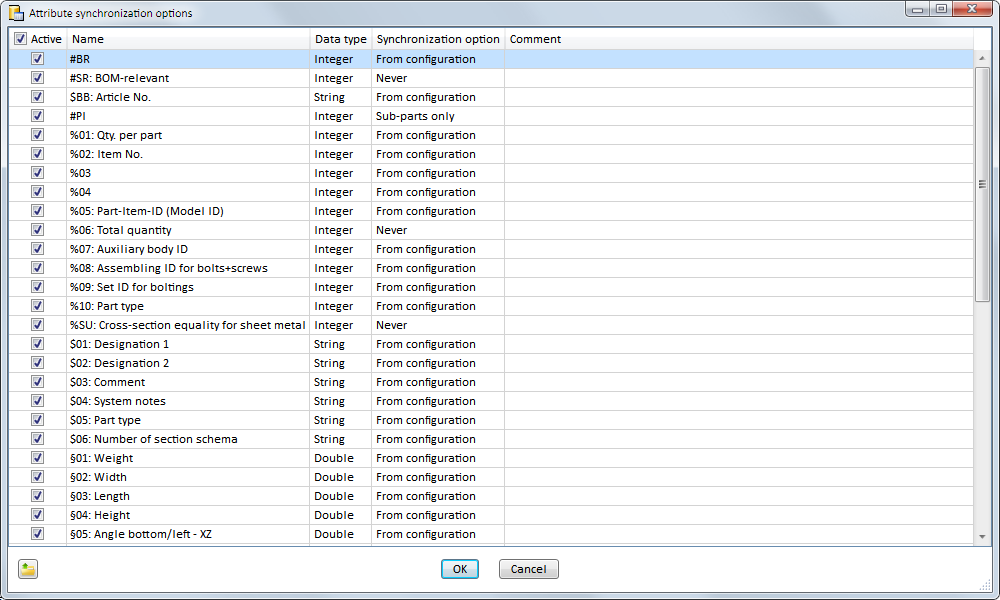
Task: Open synchronization option for #PI row
Action: (x=437, y=116)
